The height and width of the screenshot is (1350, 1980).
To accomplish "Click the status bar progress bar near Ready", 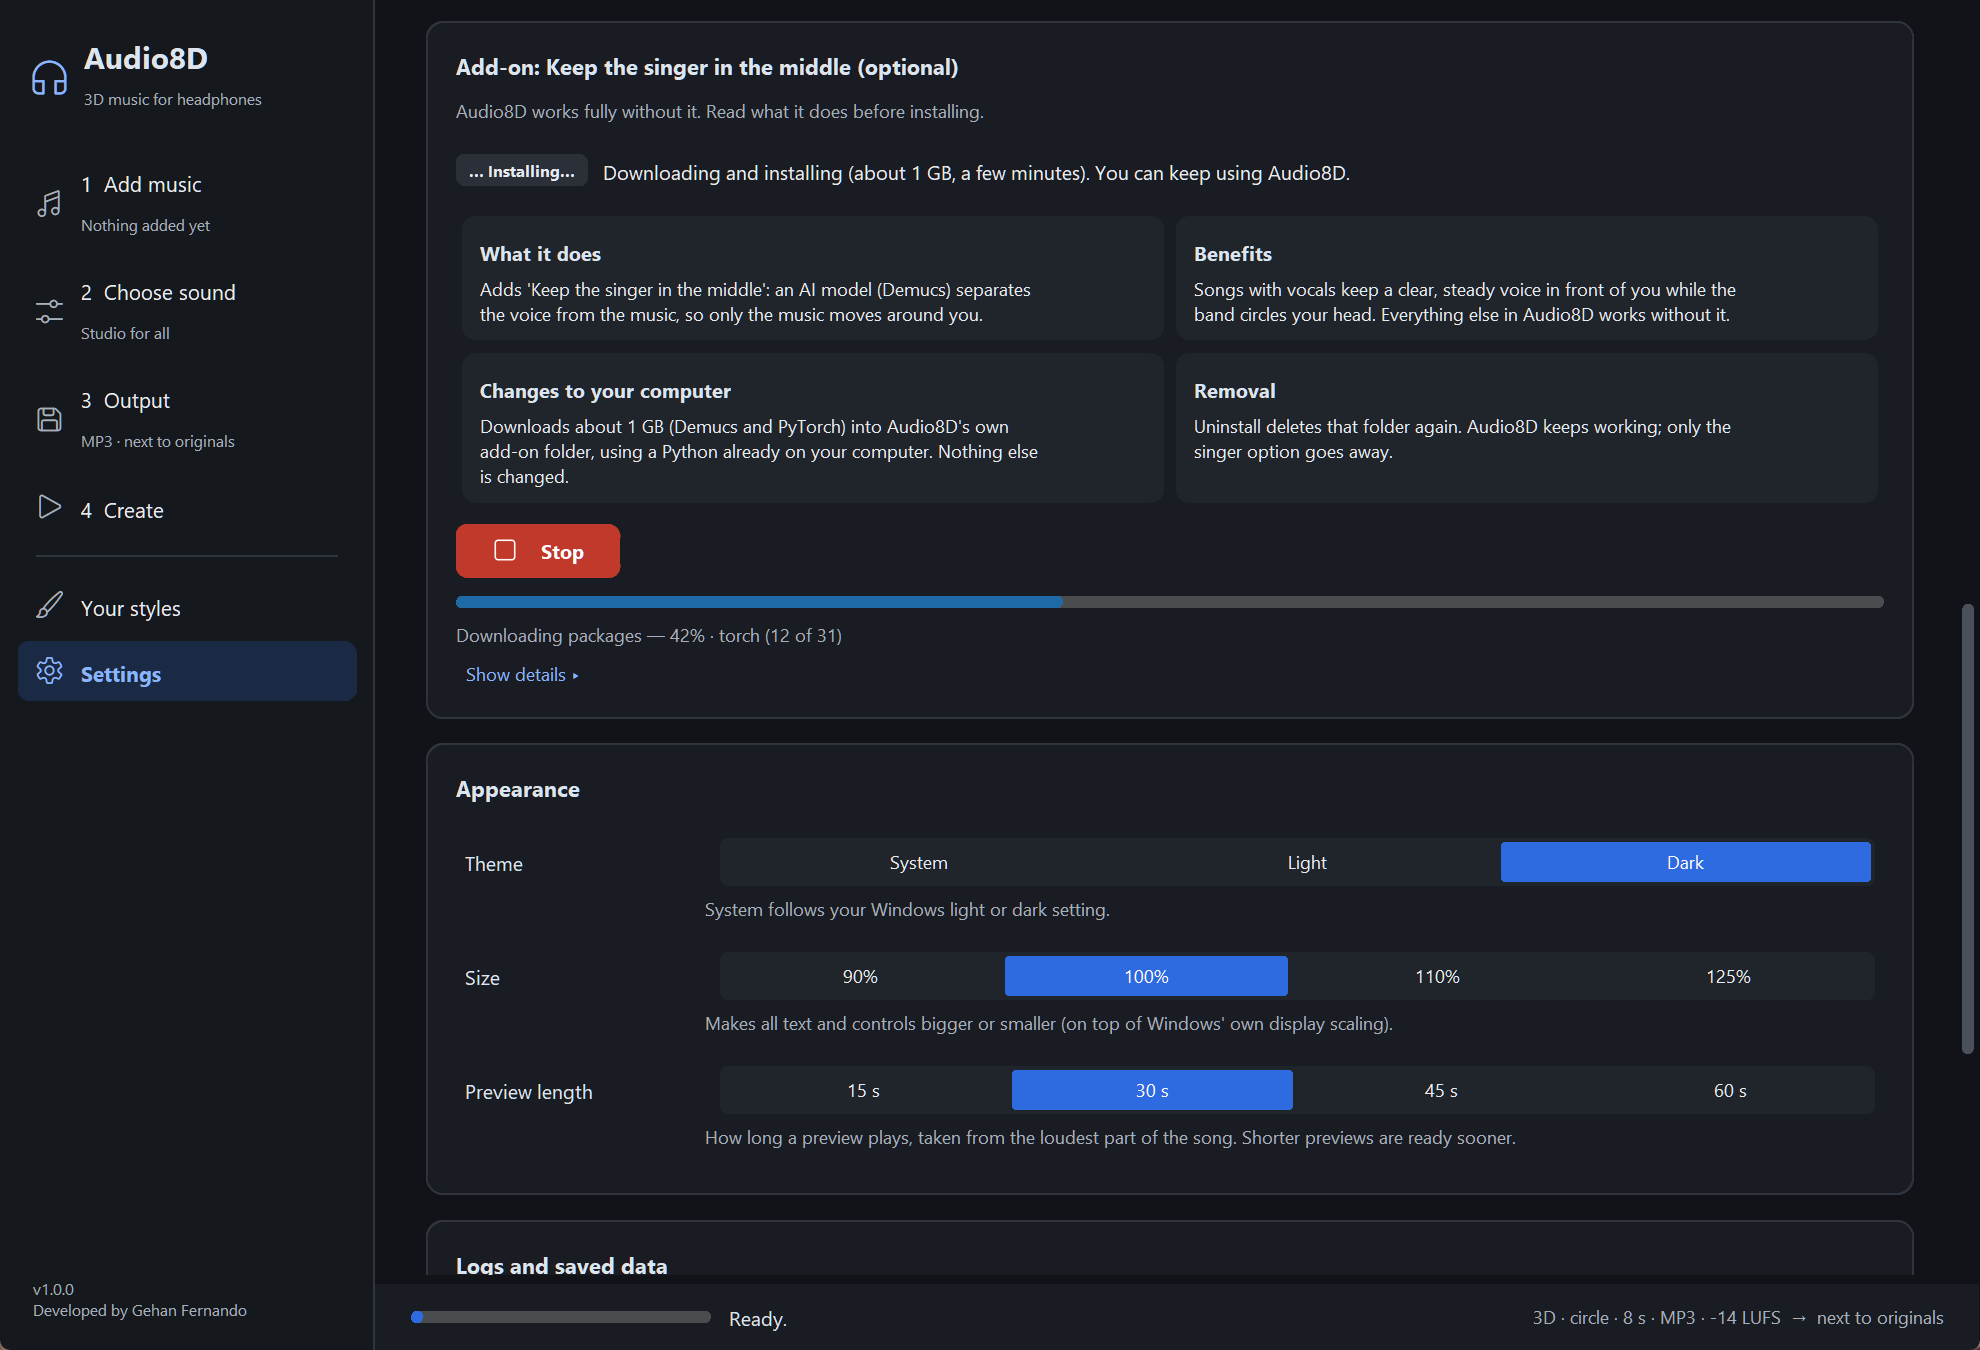I will 560,1317.
